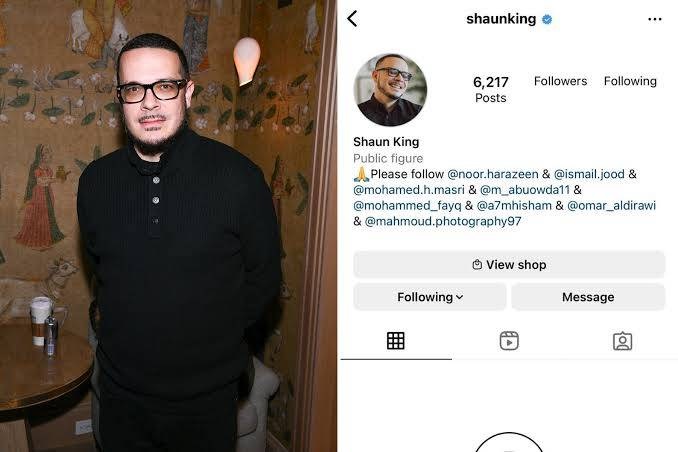Open the @mahmoud.photography97 mention
The image size is (678, 452).
pyautogui.click(x=443, y=221)
